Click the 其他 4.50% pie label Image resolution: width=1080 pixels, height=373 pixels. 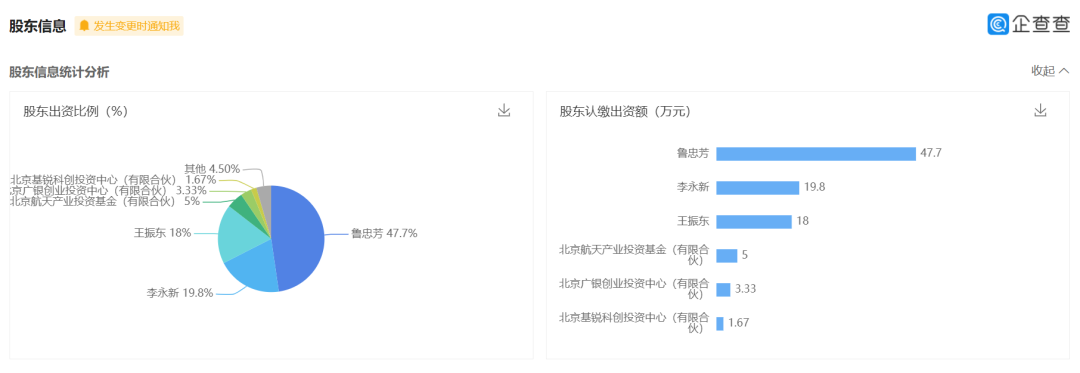tap(212, 168)
